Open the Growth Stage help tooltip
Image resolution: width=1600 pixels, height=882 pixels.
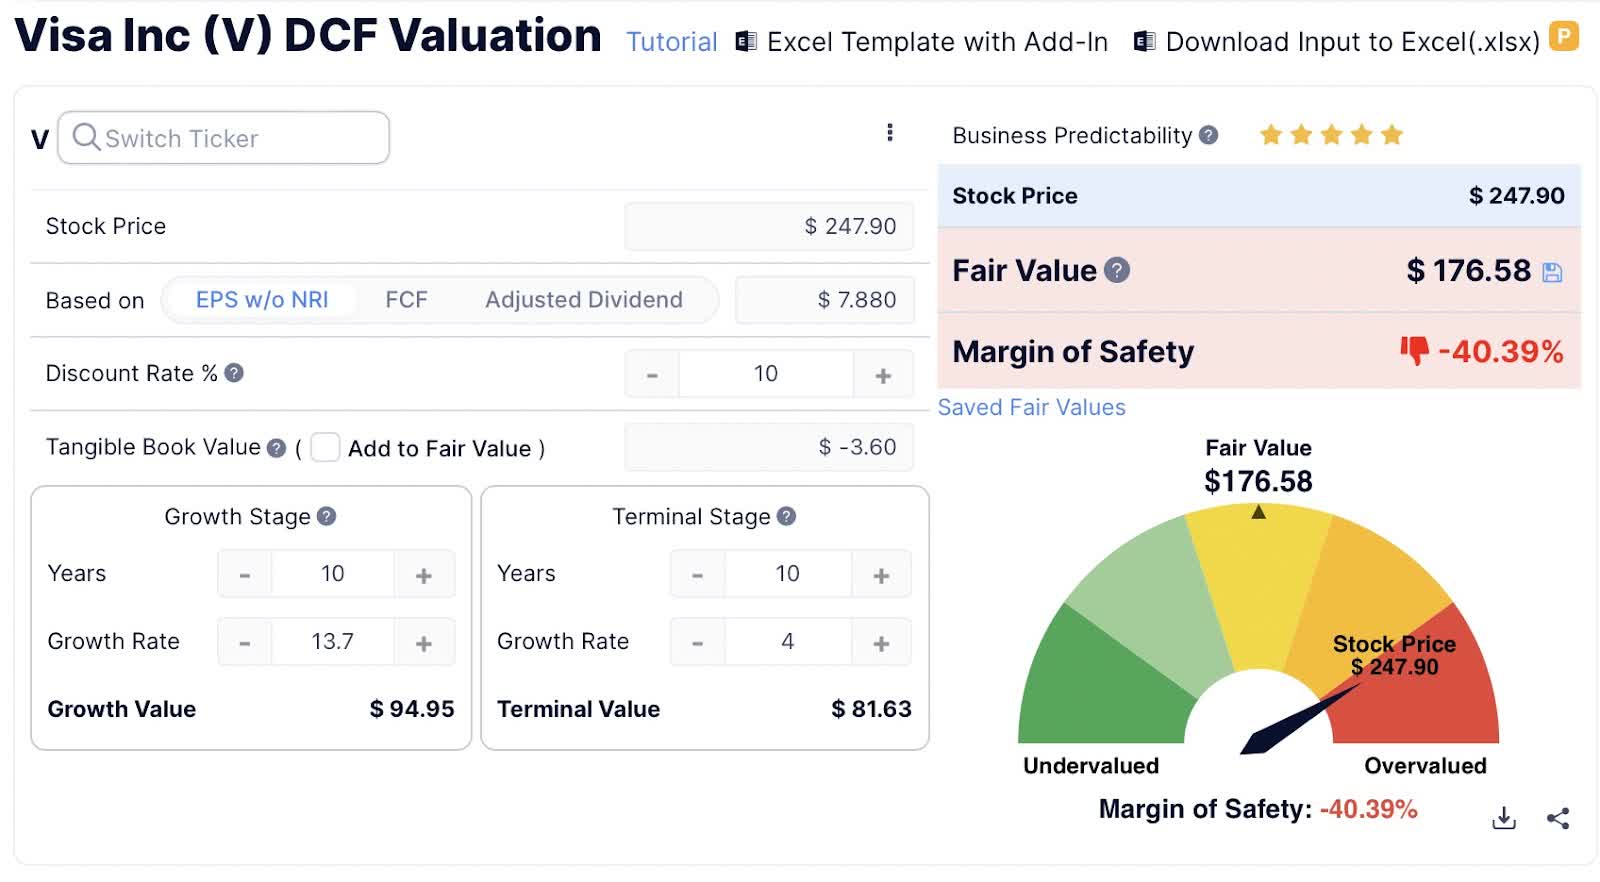click(326, 516)
